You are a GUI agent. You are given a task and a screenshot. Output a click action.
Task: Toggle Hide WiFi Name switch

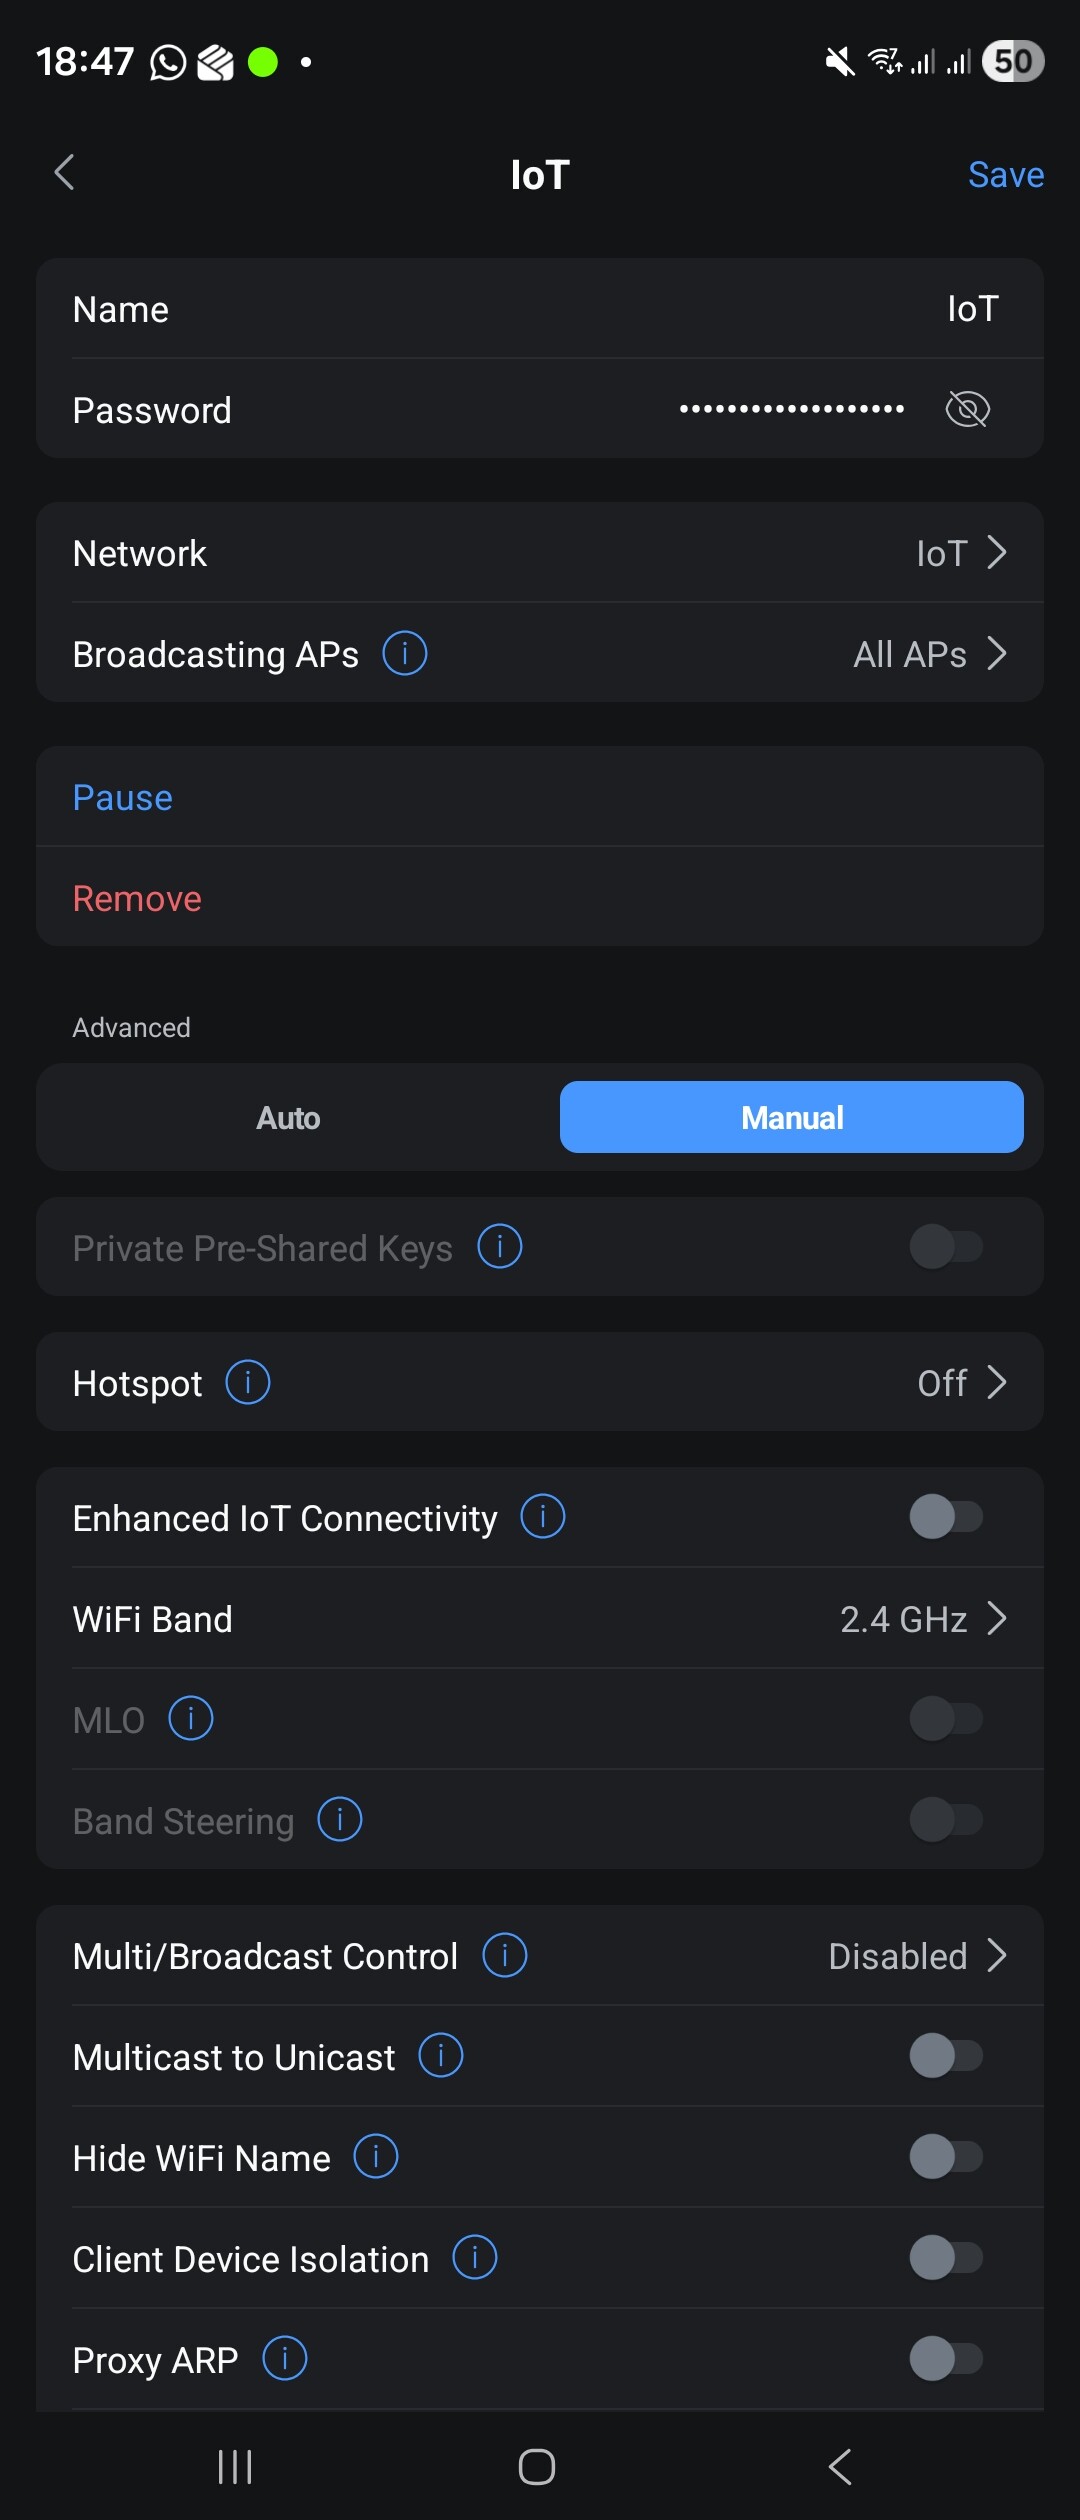click(x=945, y=2157)
